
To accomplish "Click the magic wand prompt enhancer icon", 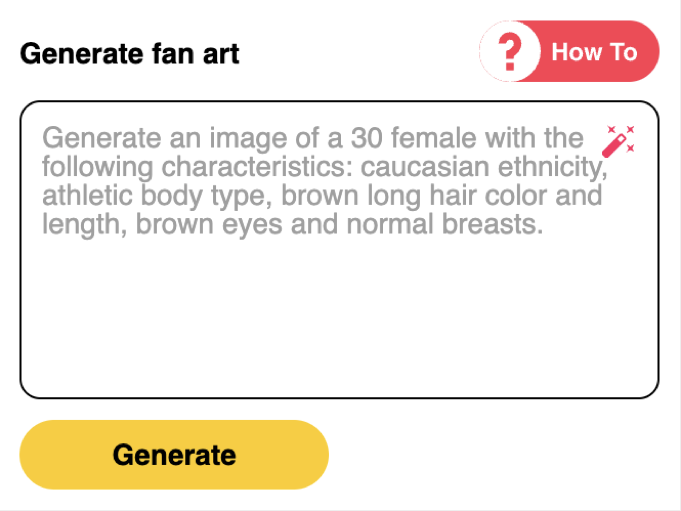I will tap(620, 140).
